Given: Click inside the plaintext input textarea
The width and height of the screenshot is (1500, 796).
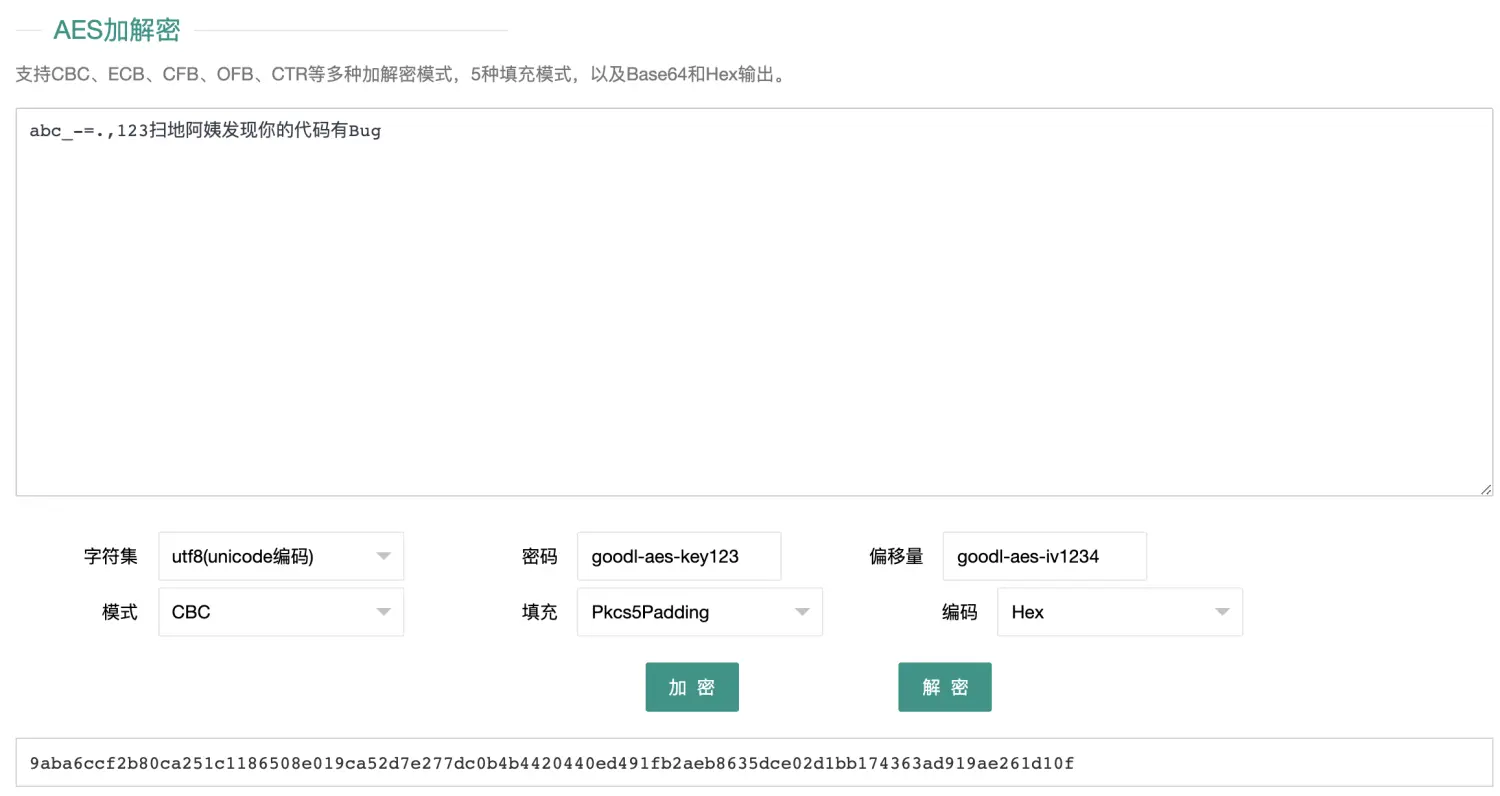Looking at the screenshot, I should pos(754,302).
